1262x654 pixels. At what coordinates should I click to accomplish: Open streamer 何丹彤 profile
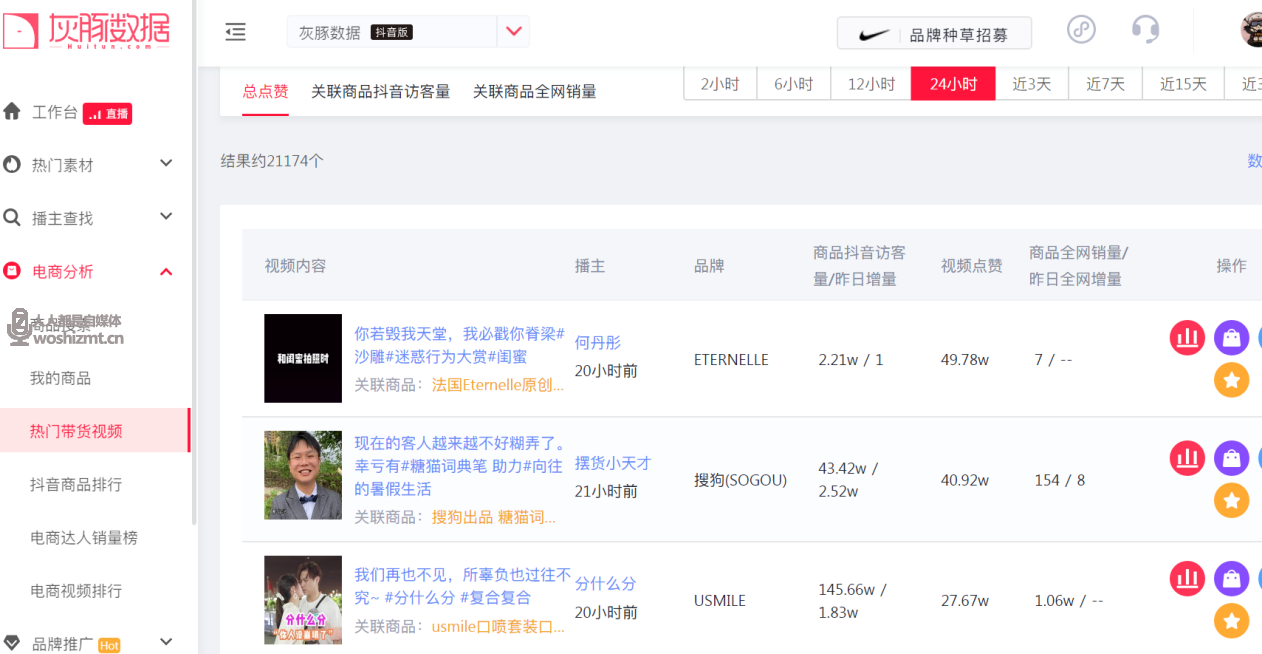tap(598, 342)
